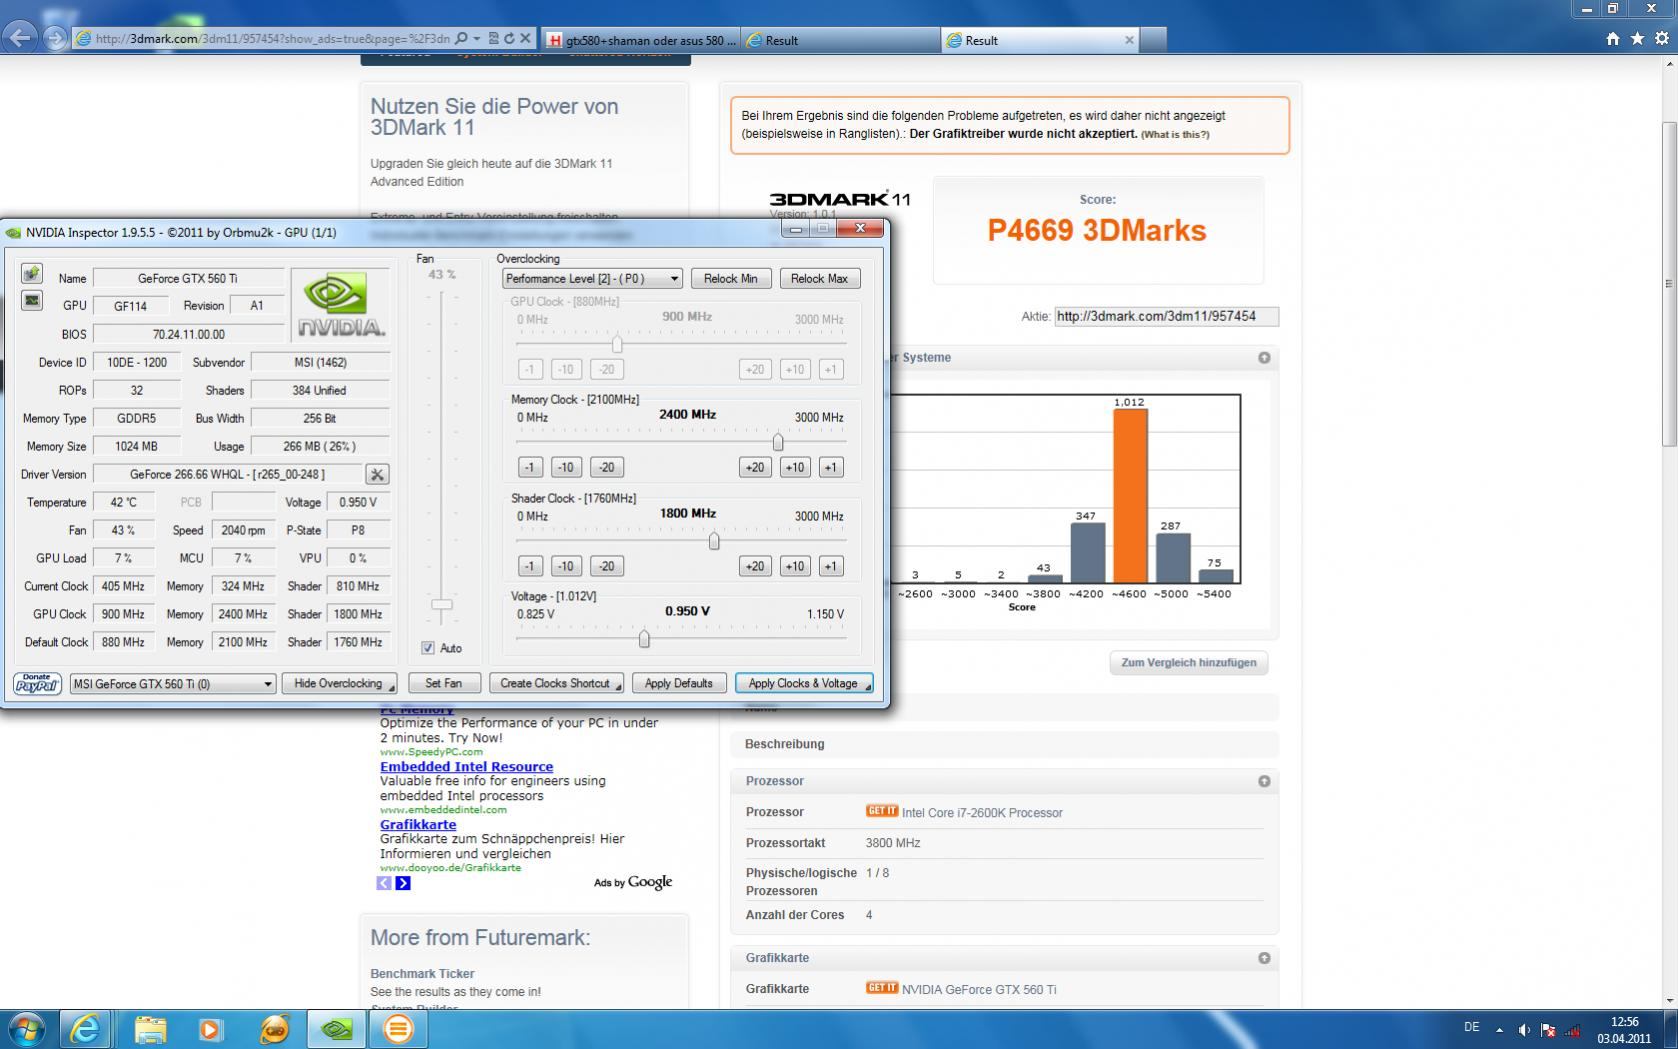Click the Fan speed vertical slider
This screenshot has width=1678, height=1049.
[x=442, y=605]
